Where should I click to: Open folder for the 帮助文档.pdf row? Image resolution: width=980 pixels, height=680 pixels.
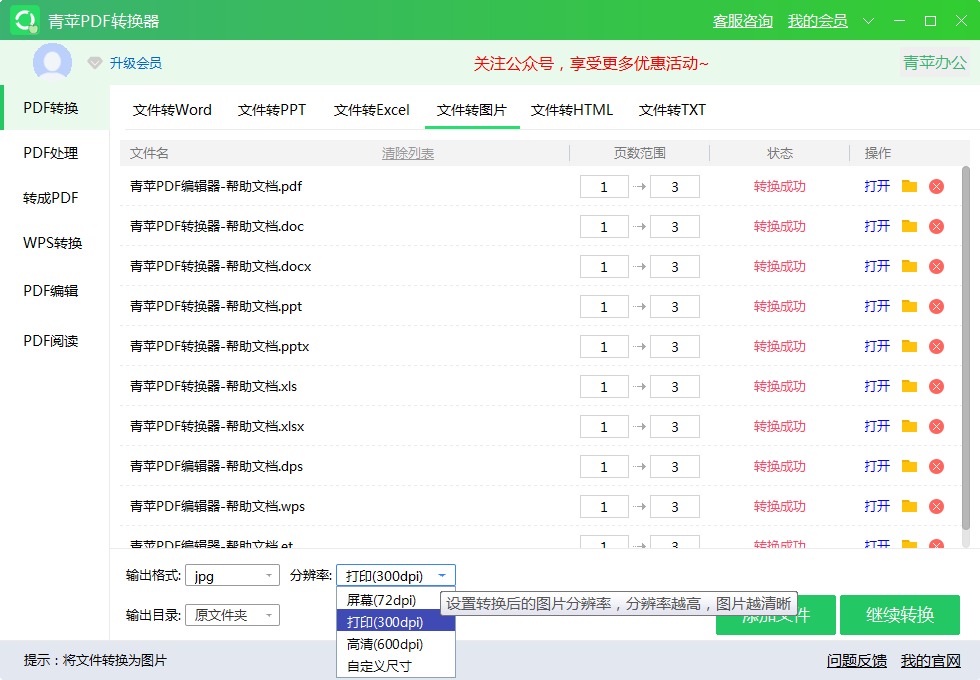pos(909,186)
